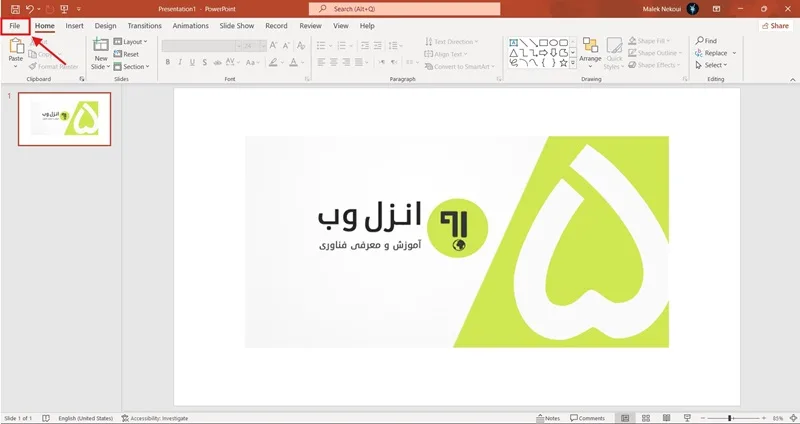800x424 pixels.
Task: Click in the Search box
Action: (x=405, y=9)
